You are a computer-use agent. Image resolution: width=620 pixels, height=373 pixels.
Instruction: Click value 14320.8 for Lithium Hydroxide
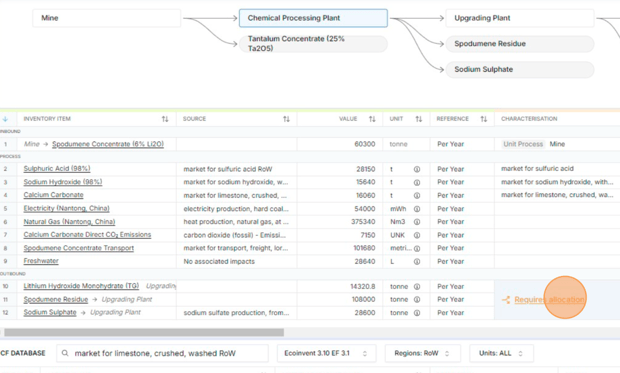[x=363, y=287]
